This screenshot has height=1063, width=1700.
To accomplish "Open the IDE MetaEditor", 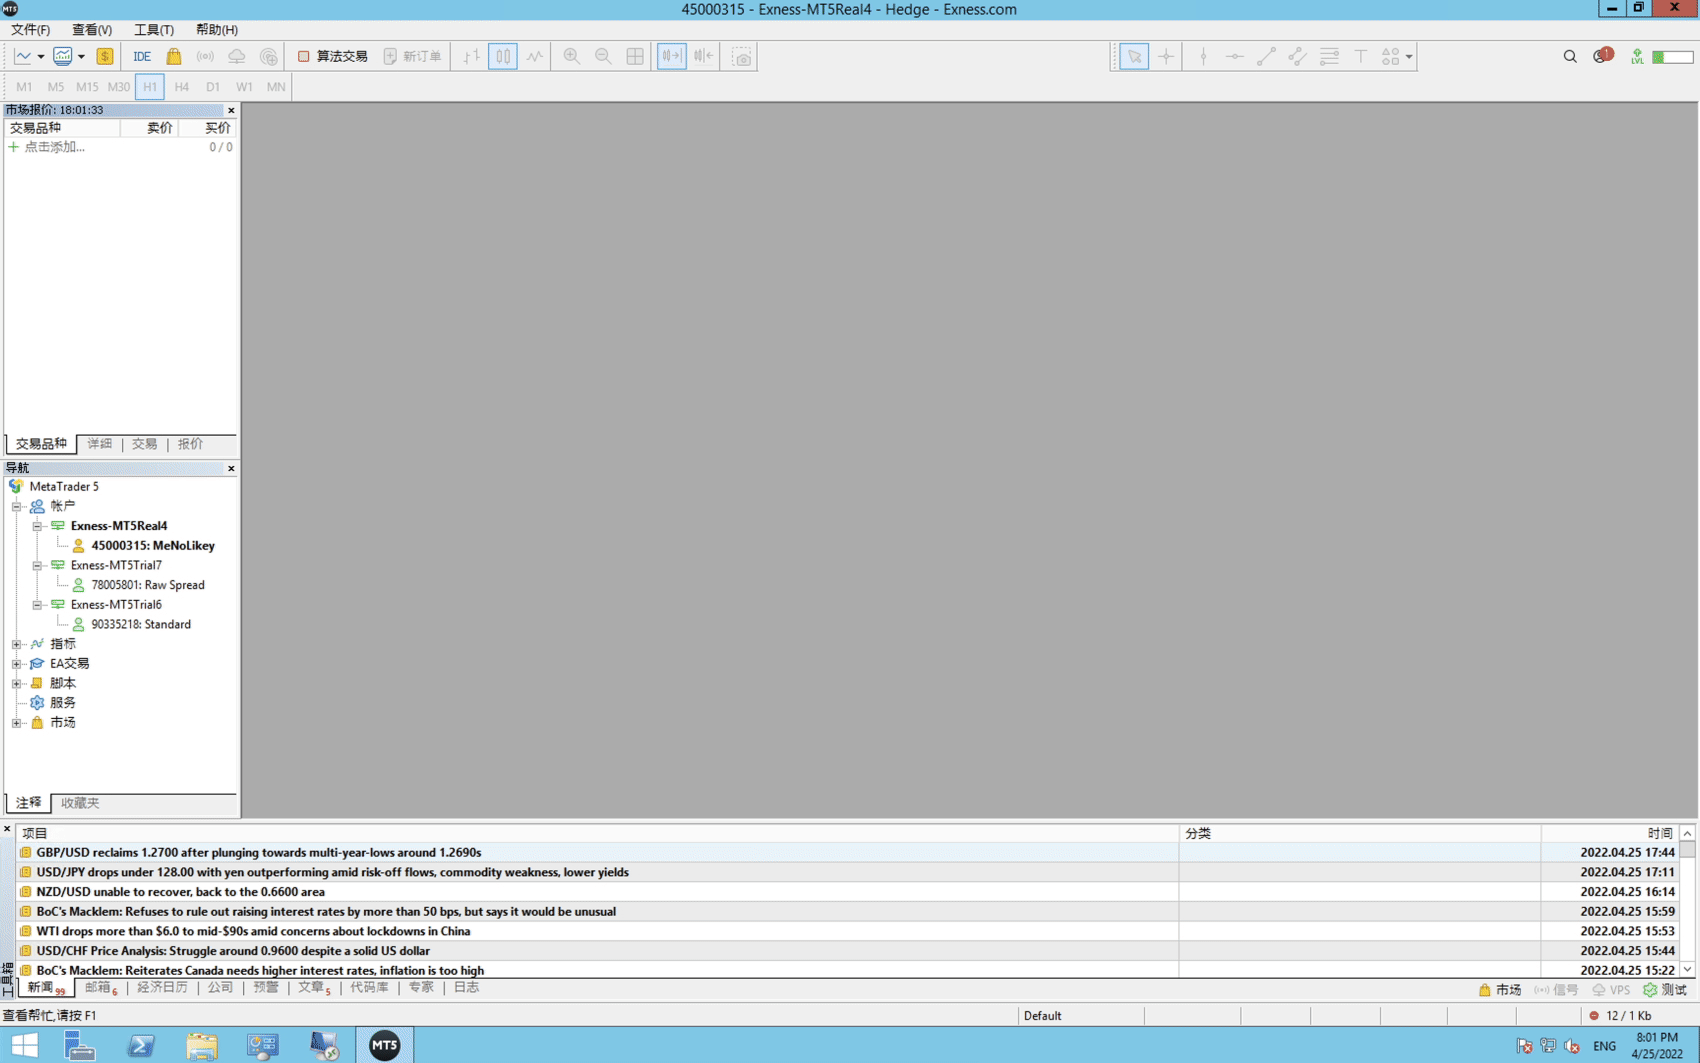I will (142, 57).
